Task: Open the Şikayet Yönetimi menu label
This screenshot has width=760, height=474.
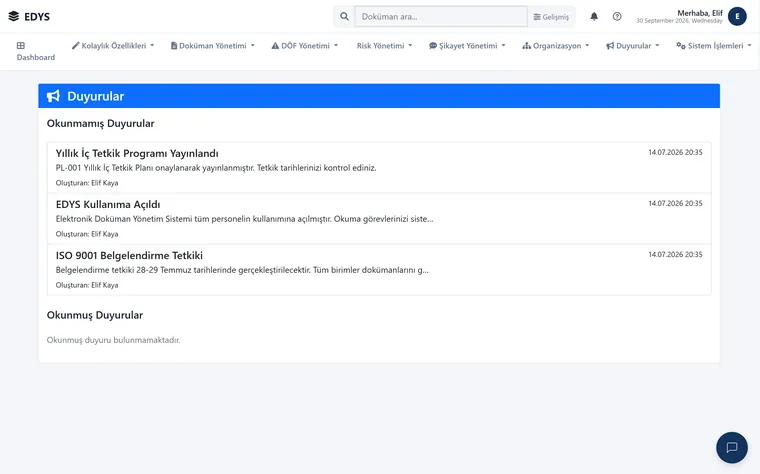Action: click(468, 46)
